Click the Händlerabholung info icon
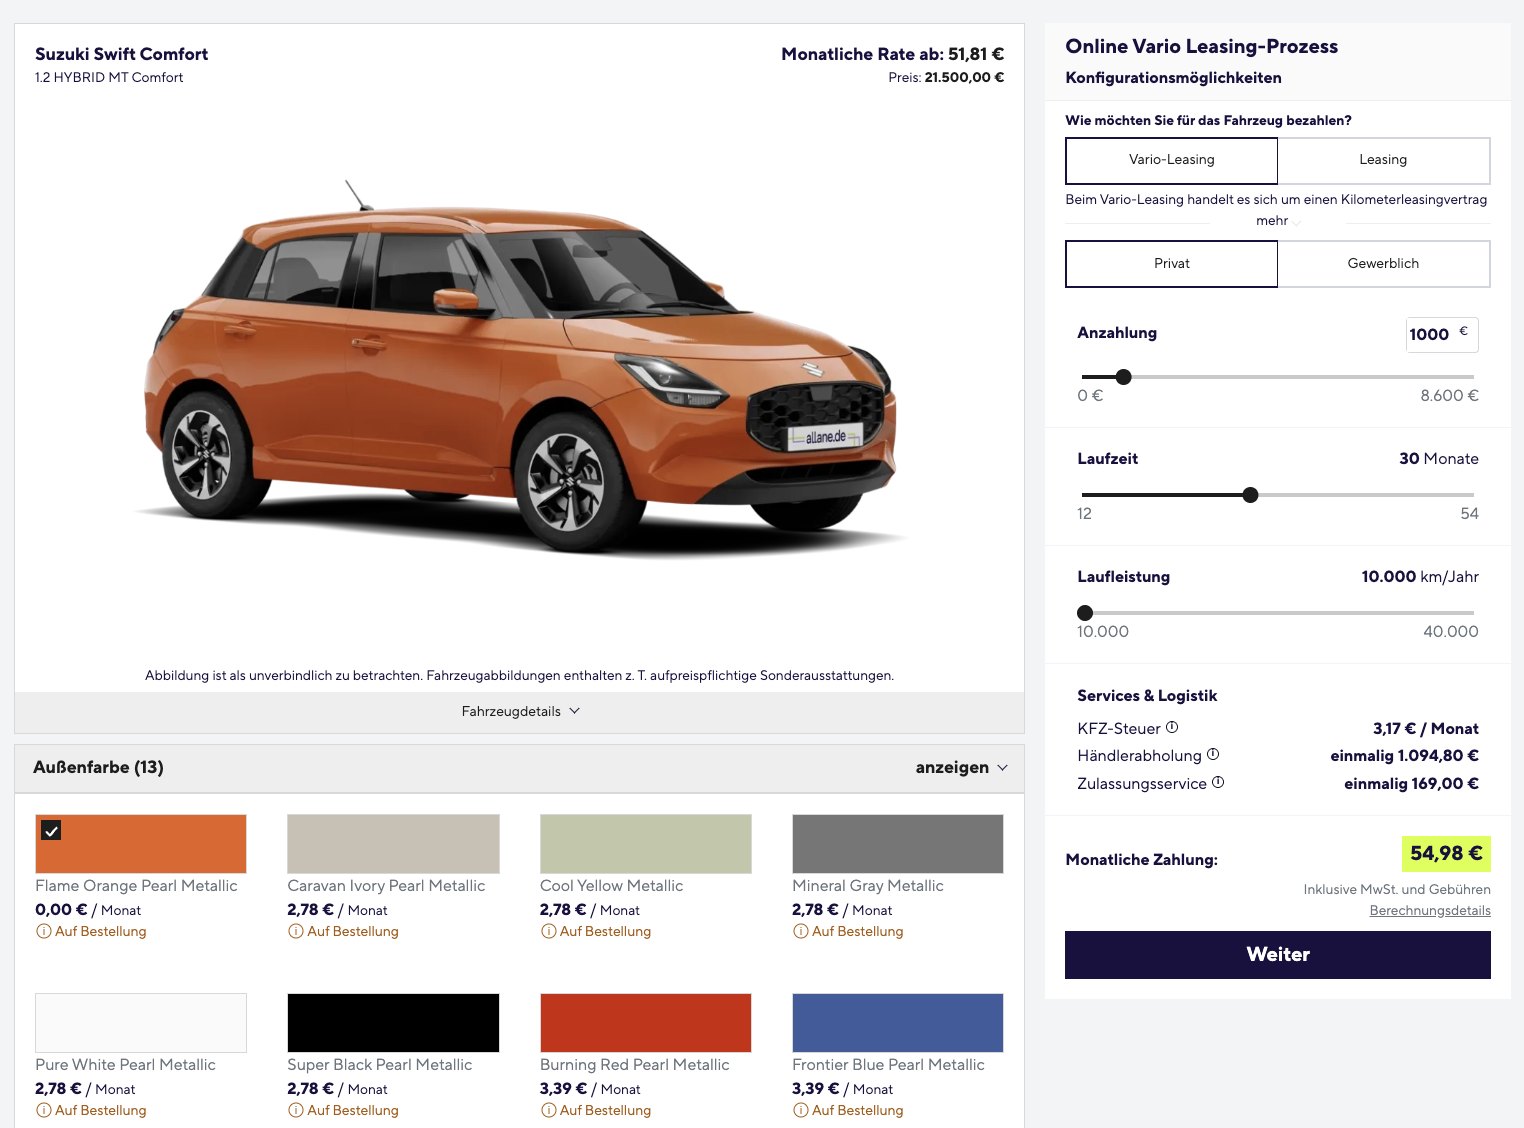This screenshot has width=1524, height=1128. click(x=1213, y=755)
